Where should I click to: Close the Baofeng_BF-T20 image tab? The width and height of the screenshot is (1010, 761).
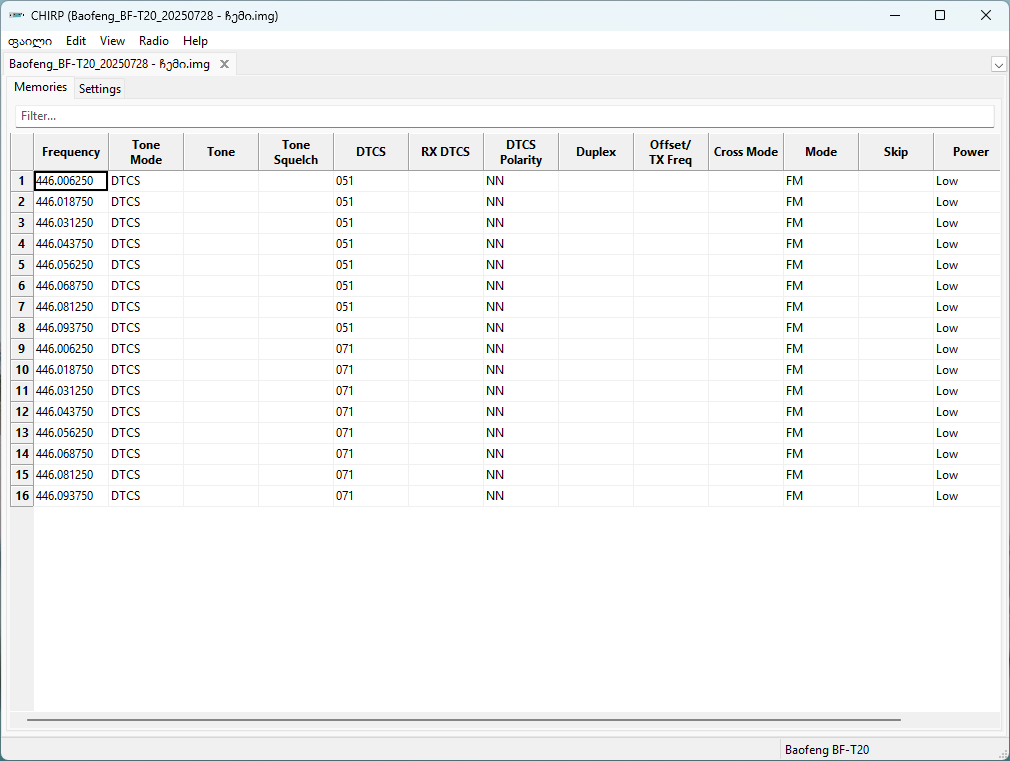click(x=224, y=64)
